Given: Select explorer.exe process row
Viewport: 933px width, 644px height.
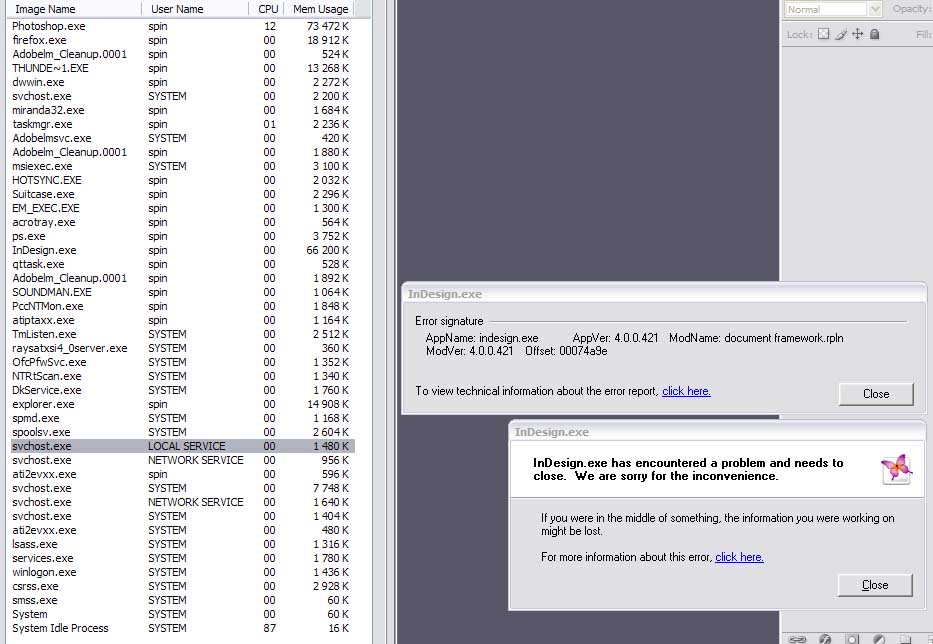Looking at the screenshot, I should tap(183, 404).
